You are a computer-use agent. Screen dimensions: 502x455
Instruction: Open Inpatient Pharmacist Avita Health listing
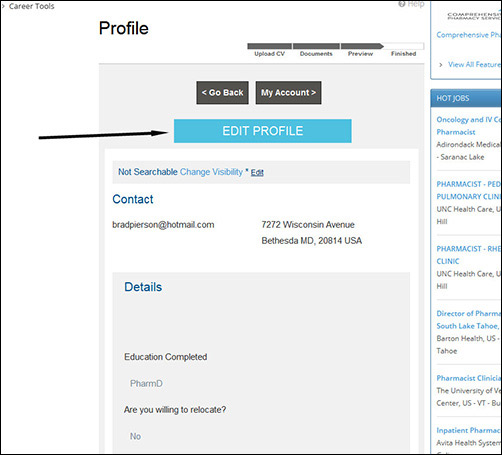[x=468, y=430]
